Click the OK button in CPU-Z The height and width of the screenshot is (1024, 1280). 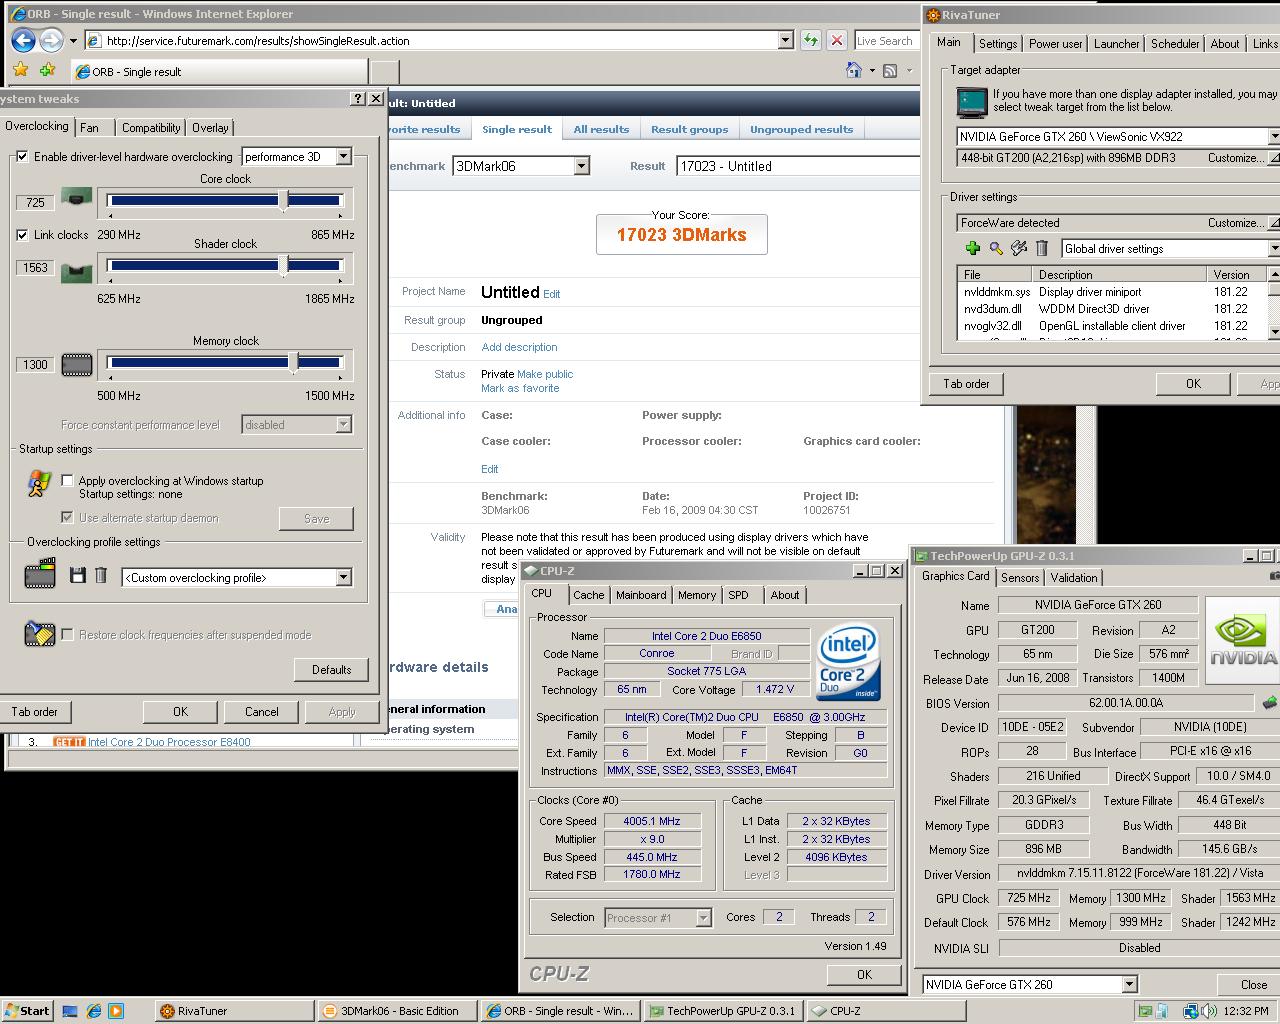point(864,974)
